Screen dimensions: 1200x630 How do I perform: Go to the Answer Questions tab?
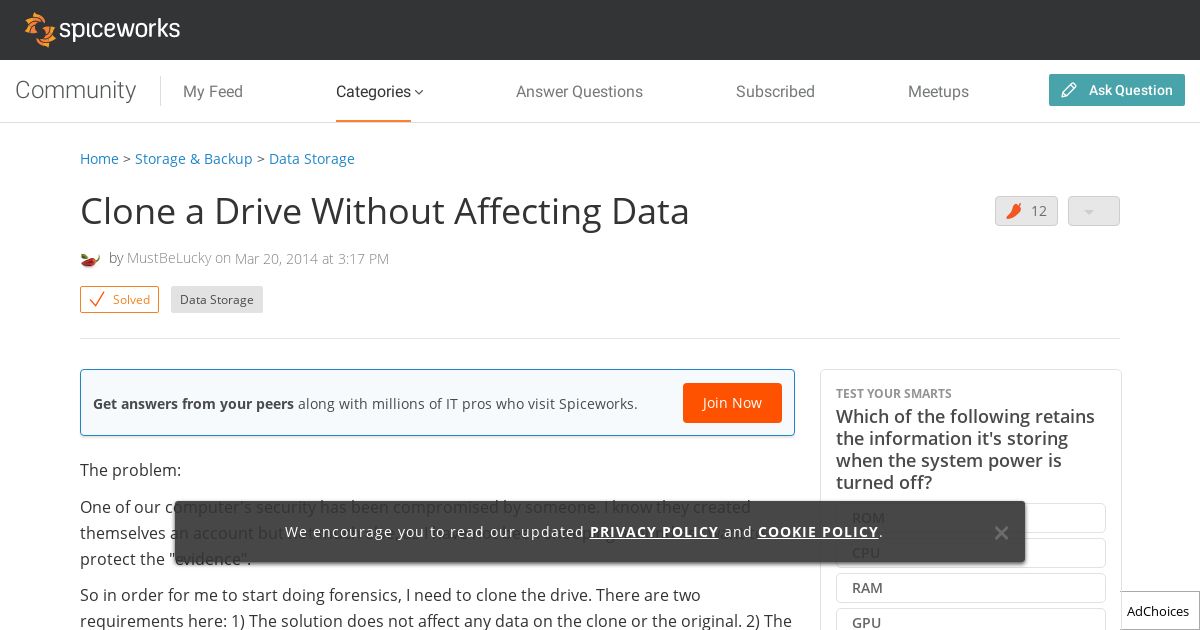[579, 91]
